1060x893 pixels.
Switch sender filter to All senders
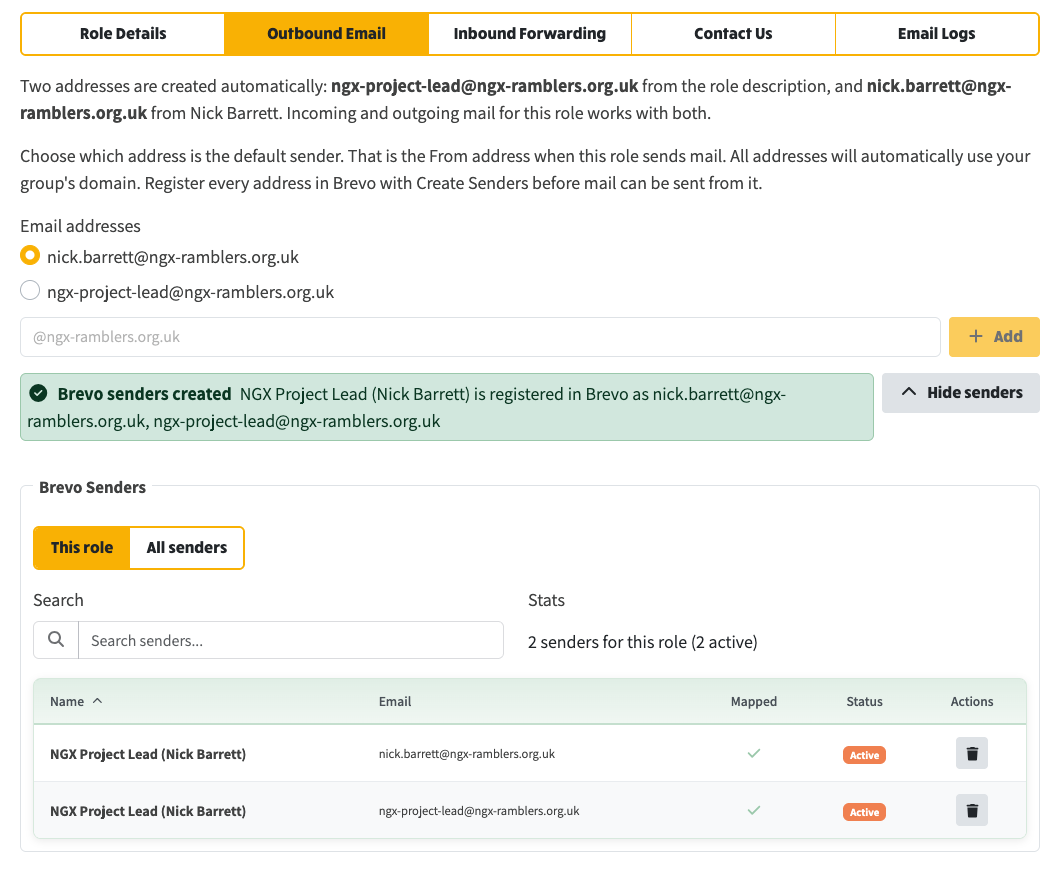point(187,548)
